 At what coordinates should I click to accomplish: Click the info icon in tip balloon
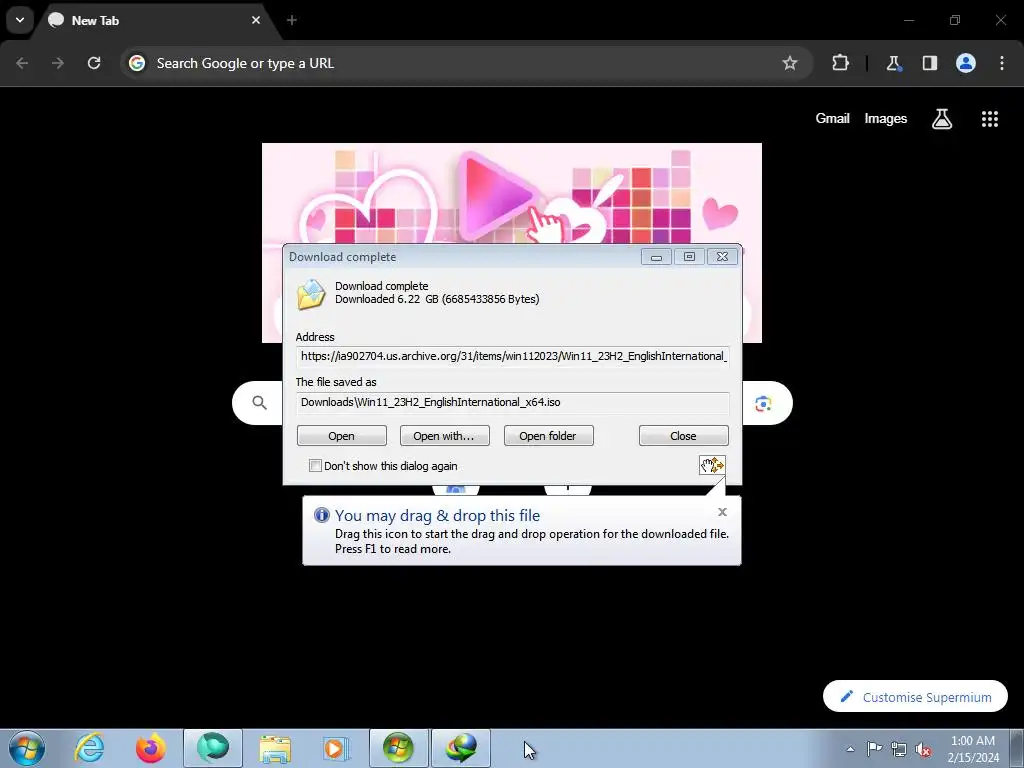click(322, 515)
